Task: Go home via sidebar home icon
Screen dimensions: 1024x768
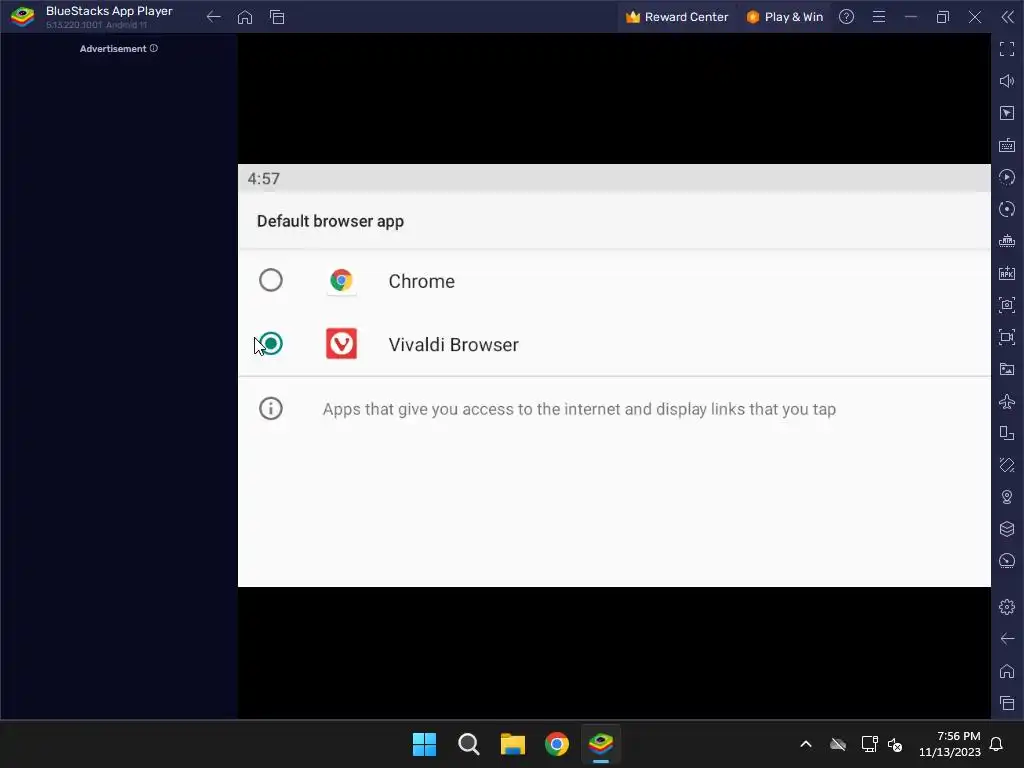Action: click(x=1007, y=671)
